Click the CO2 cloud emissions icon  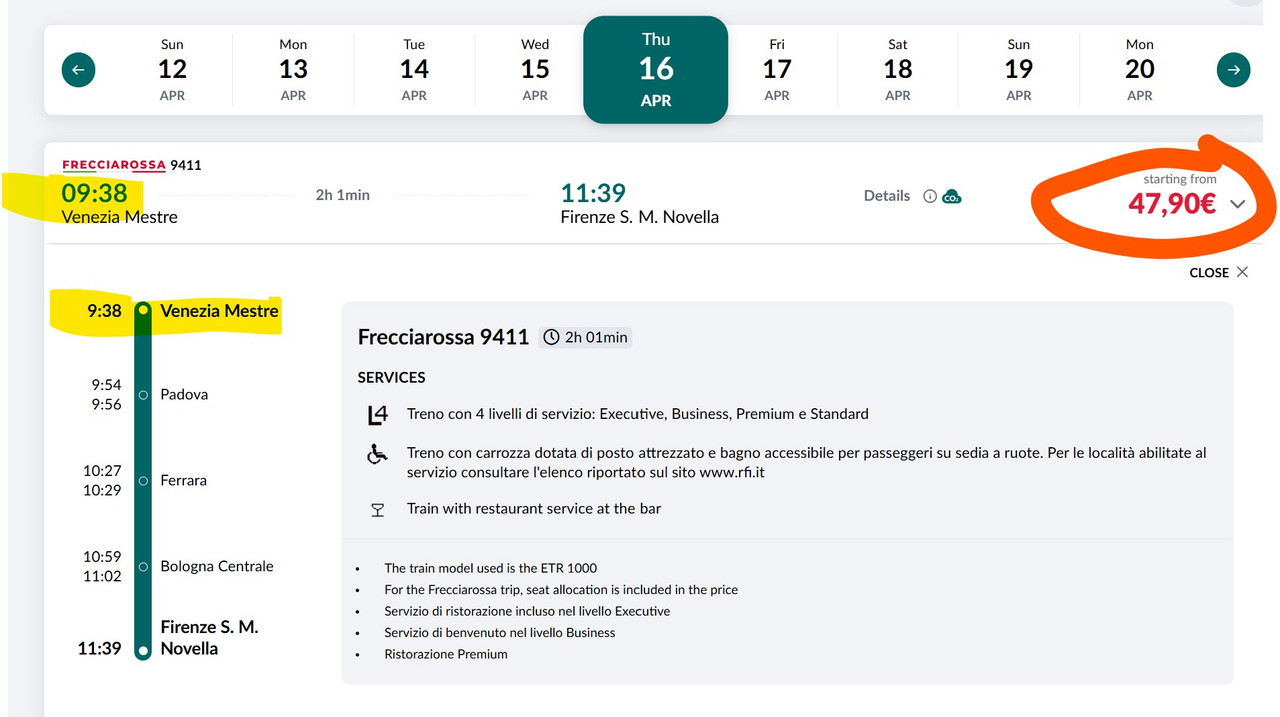pyautogui.click(x=951, y=196)
